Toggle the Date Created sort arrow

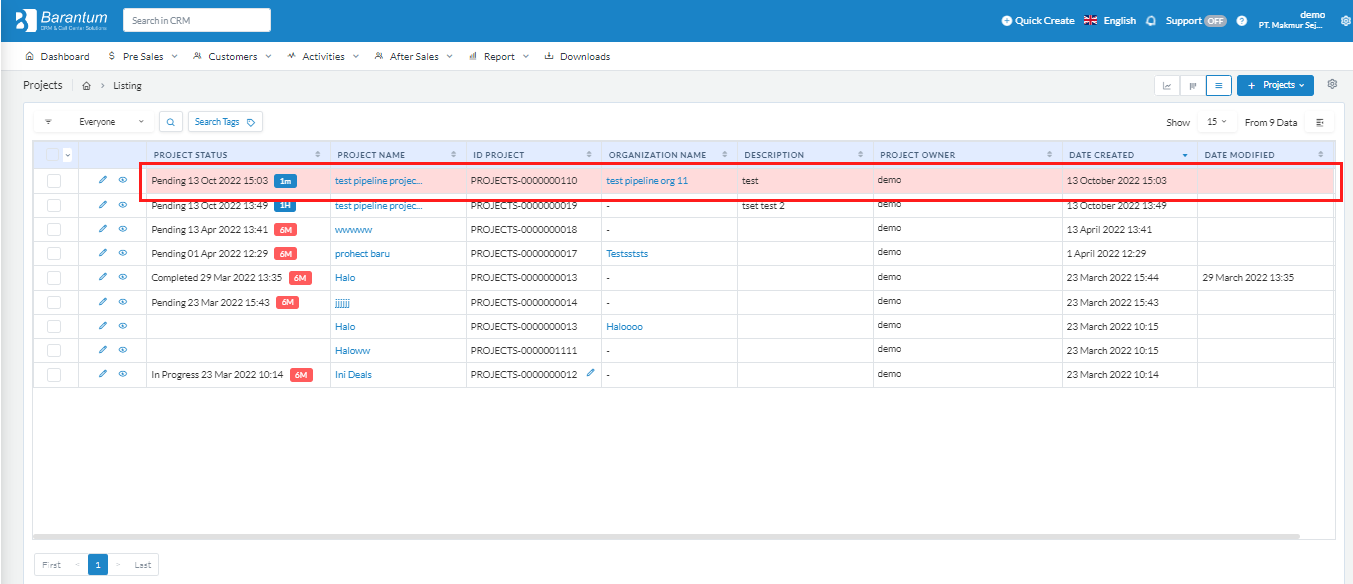tap(1185, 155)
